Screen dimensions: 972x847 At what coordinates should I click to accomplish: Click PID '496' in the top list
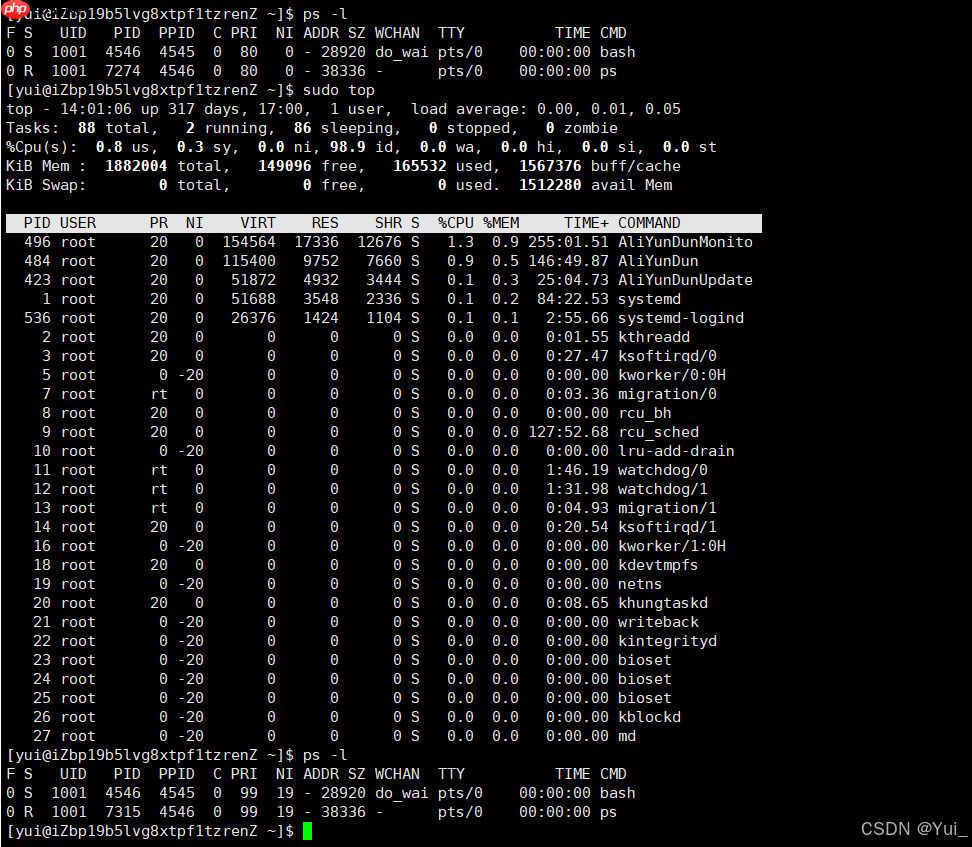(x=37, y=242)
